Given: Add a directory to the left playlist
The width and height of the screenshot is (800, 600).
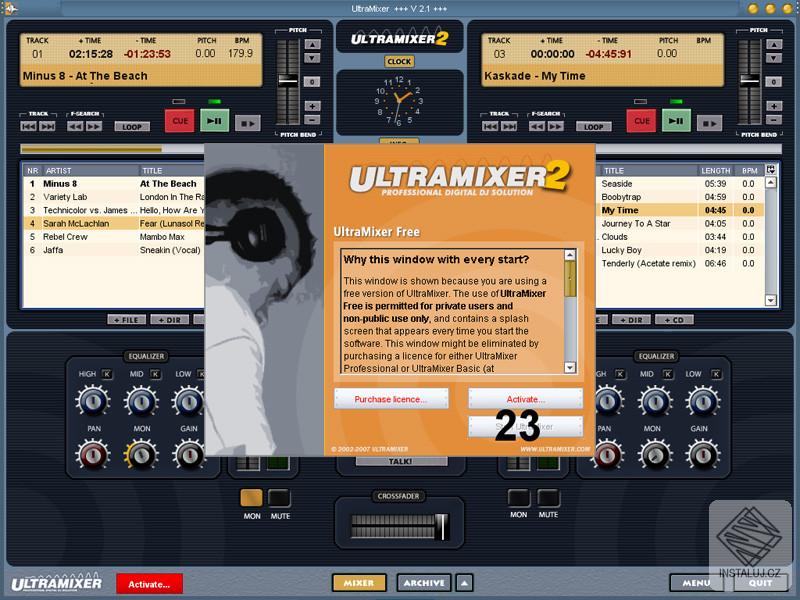Looking at the screenshot, I should (170, 320).
